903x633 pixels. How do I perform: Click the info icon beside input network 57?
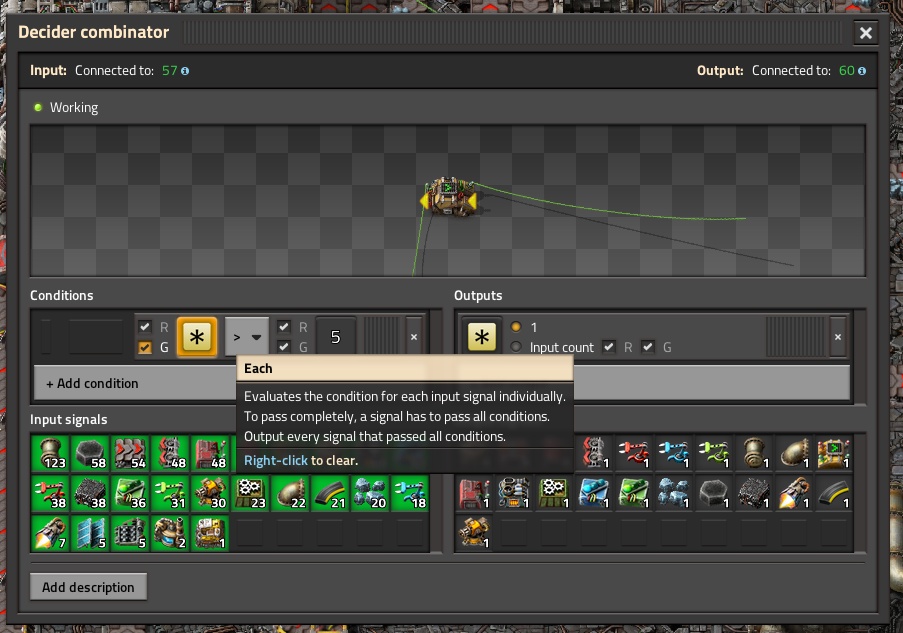pyautogui.click(x=185, y=71)
